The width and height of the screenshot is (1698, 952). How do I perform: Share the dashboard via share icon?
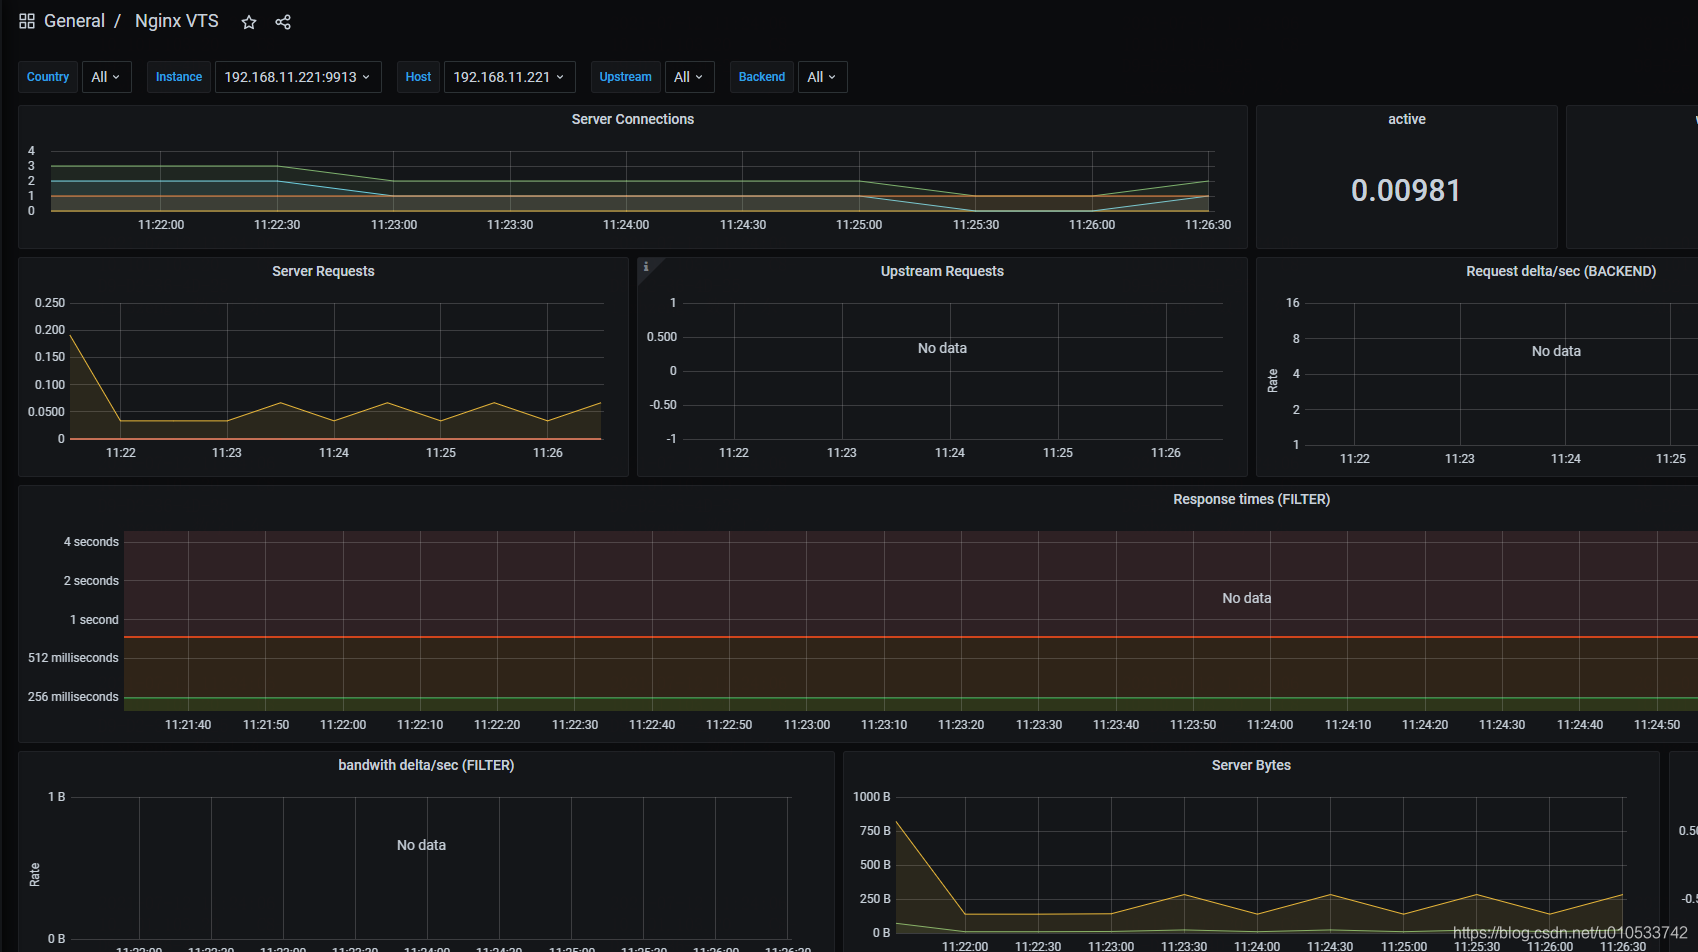283,22
